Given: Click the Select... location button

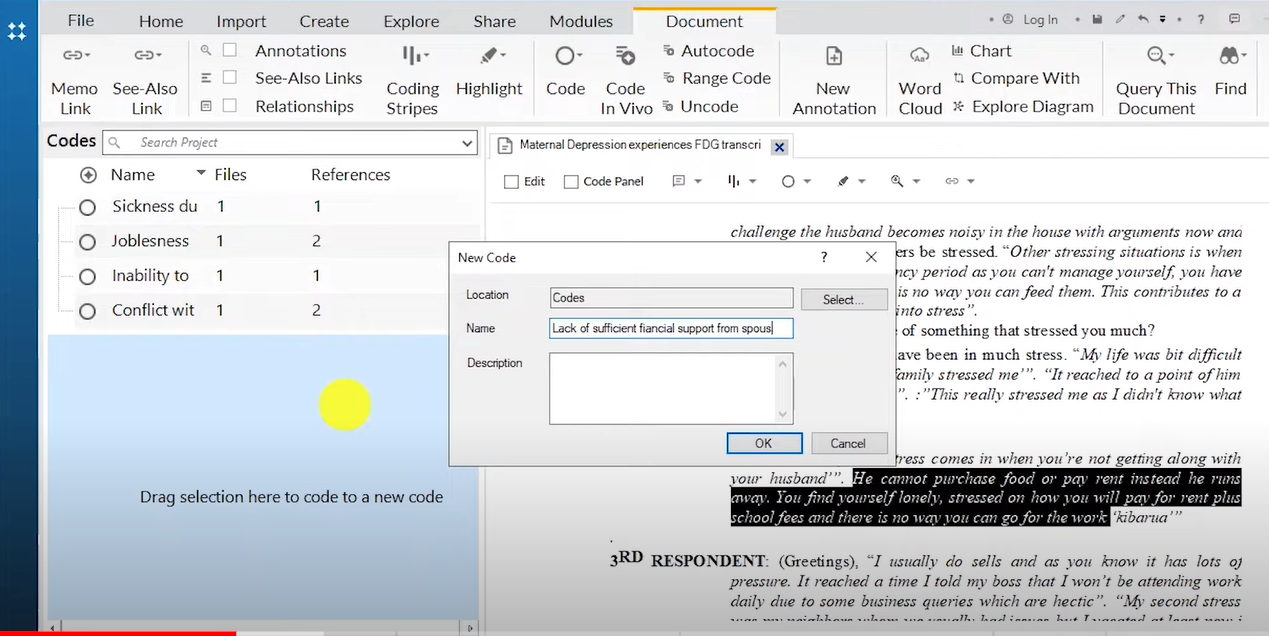Looking at the screenshot, I should click(x=844, y=299).
